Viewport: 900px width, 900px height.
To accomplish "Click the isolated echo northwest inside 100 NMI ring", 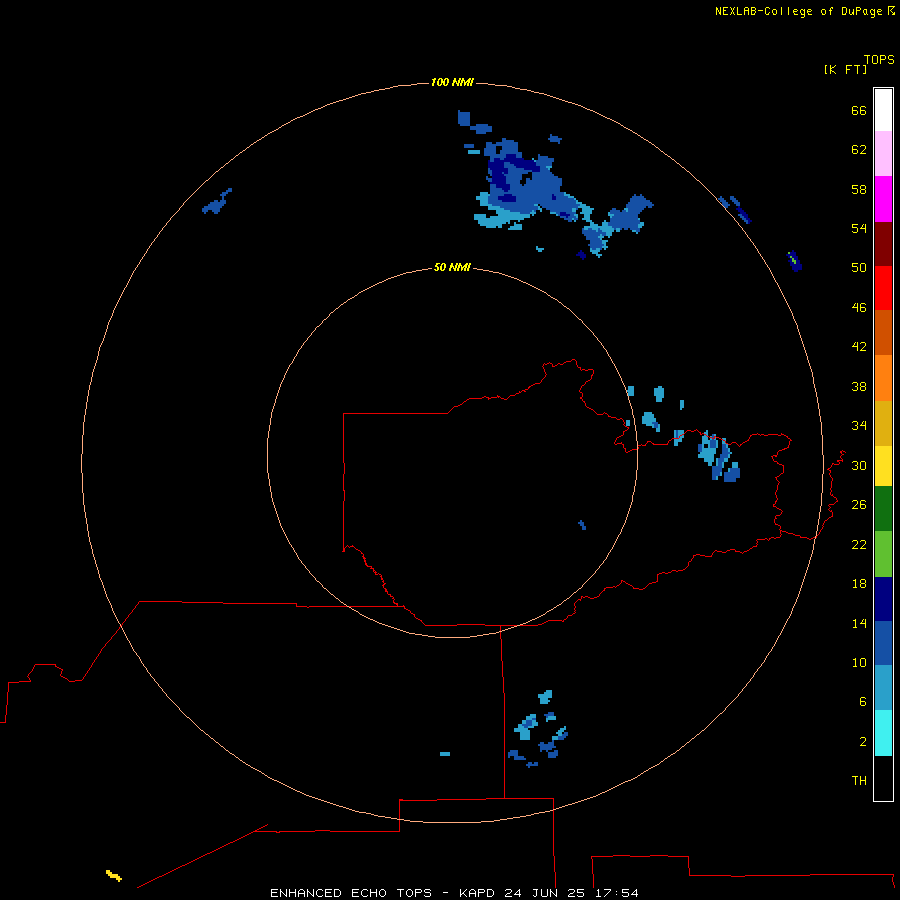I will [217, 201].
